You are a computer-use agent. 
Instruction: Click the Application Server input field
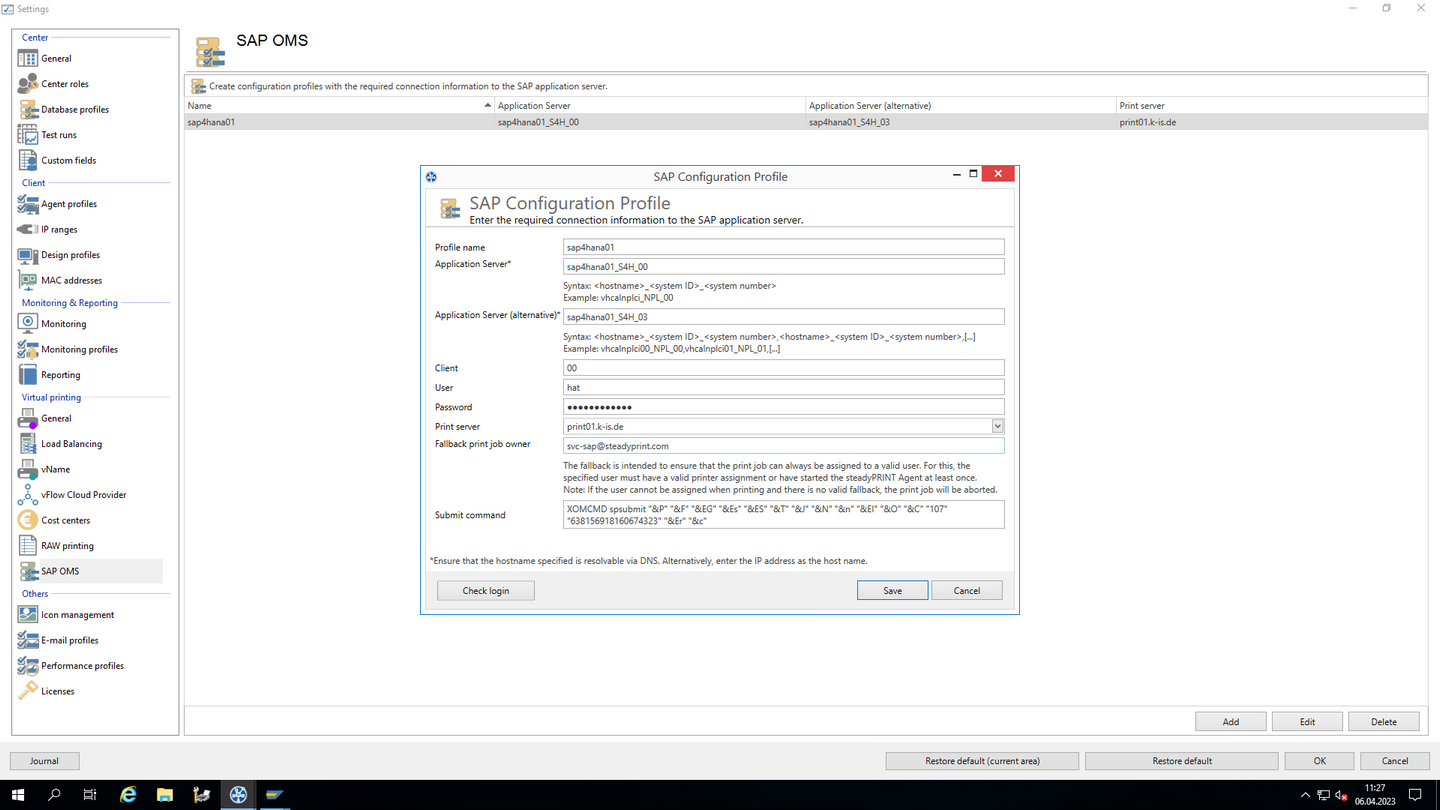tap(784, 267)
